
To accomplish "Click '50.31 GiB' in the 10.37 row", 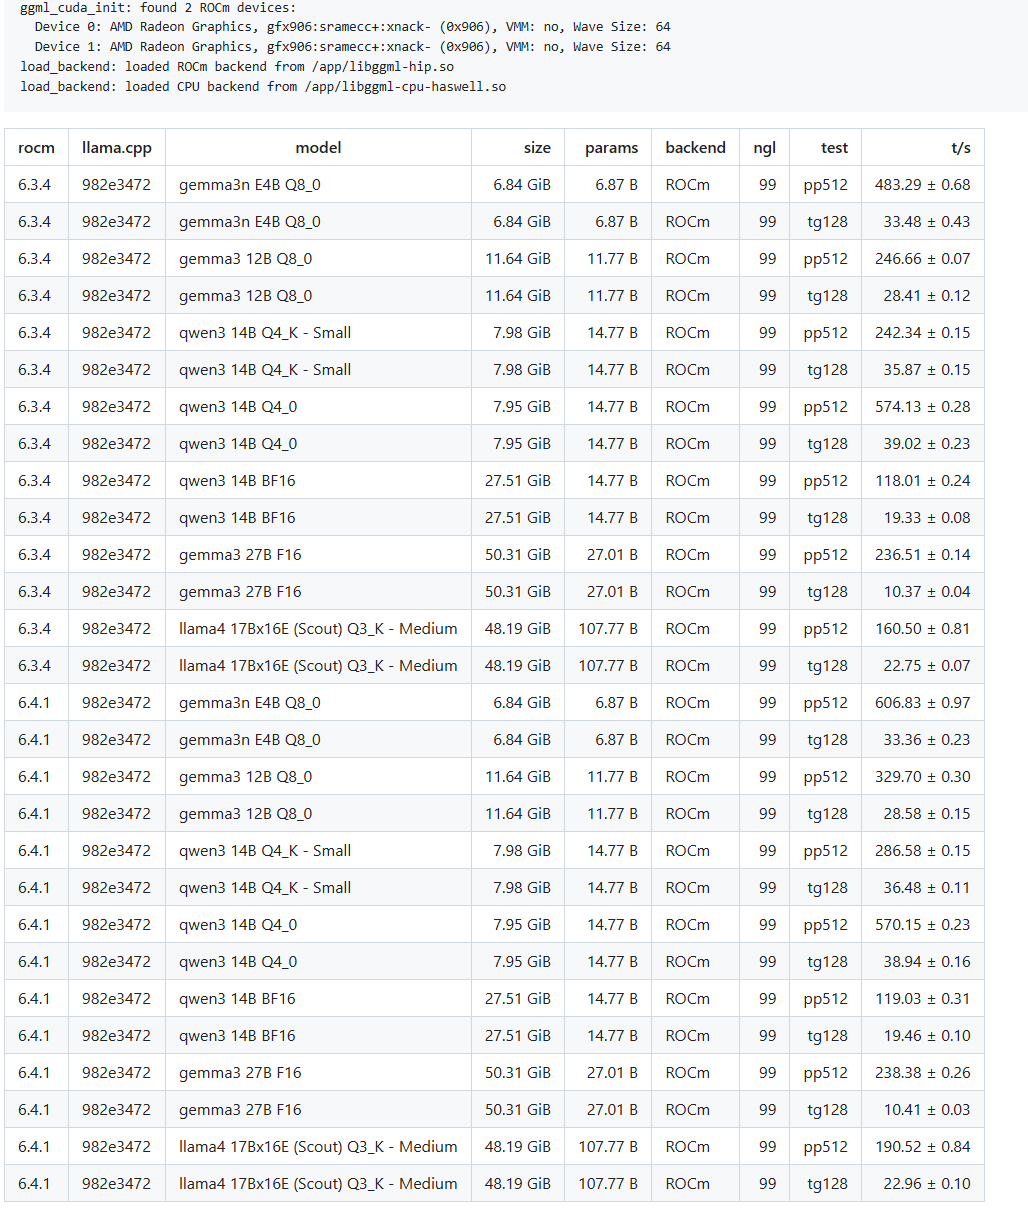I will pyautogui.click(x=518, y=592).
